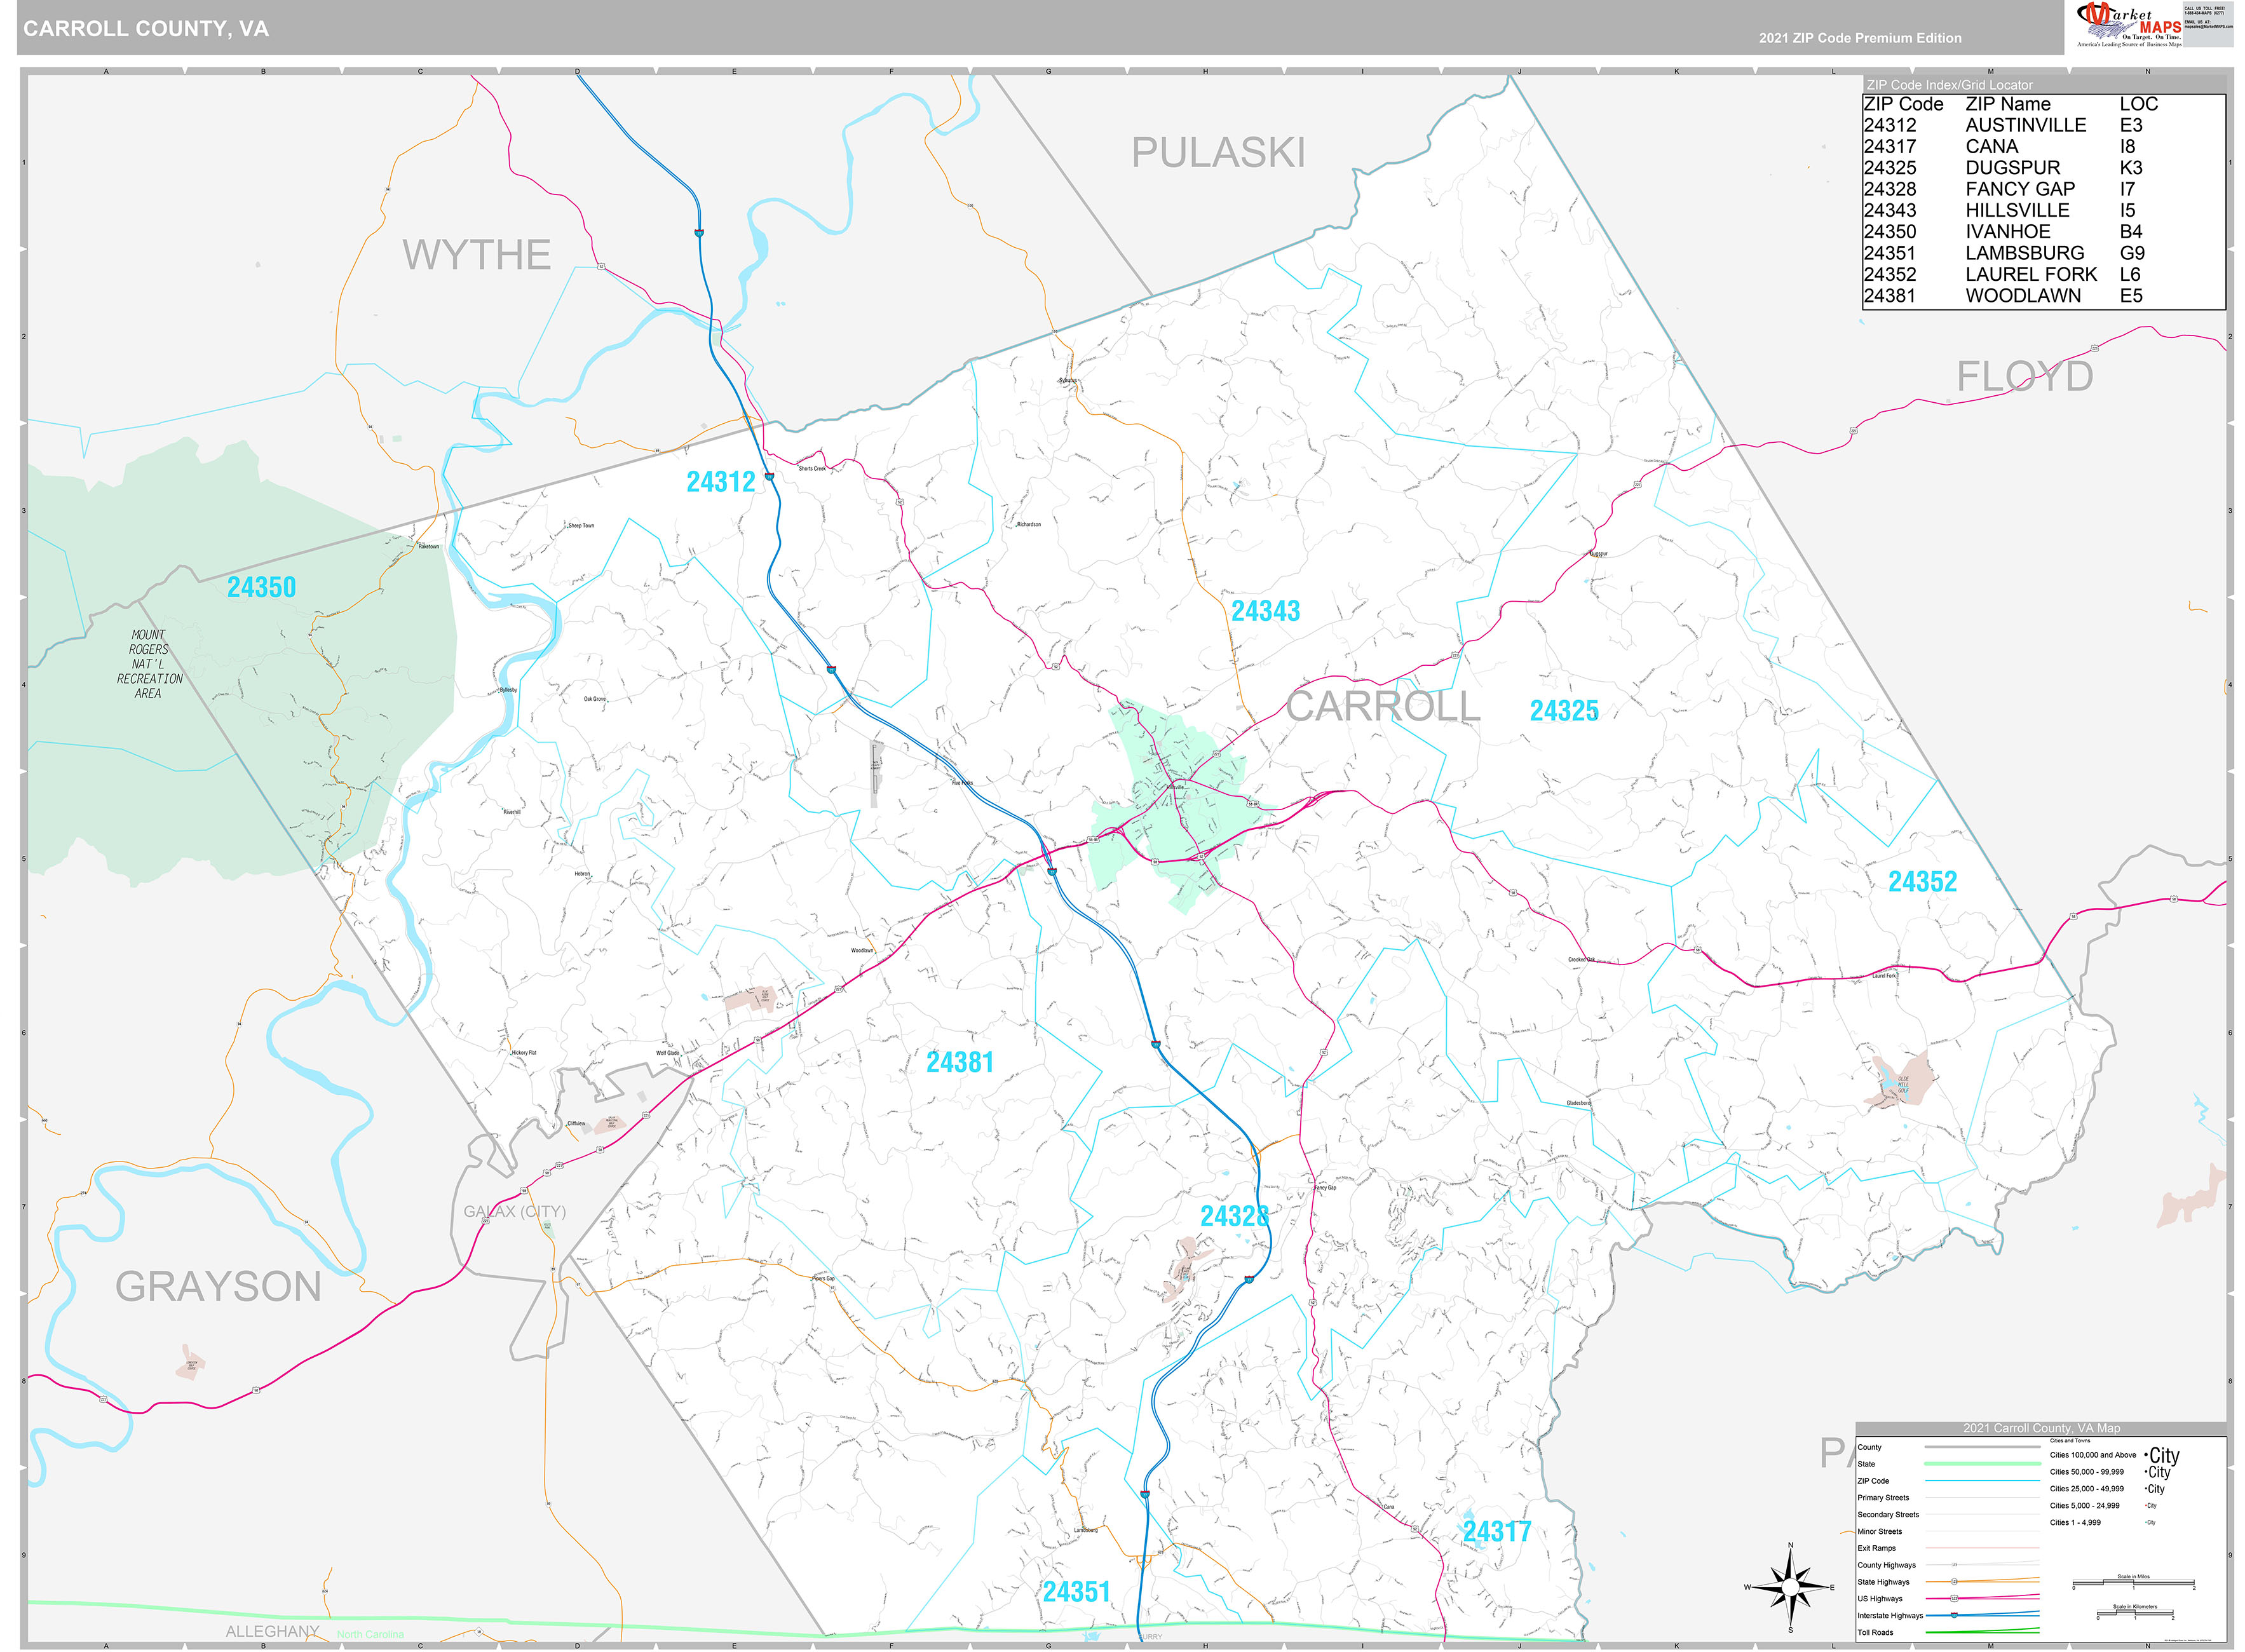Select the LAUREL FORK row in the ZIP index
The width and height of the screenshot is (2245, 1652).
click(2043, 274)
